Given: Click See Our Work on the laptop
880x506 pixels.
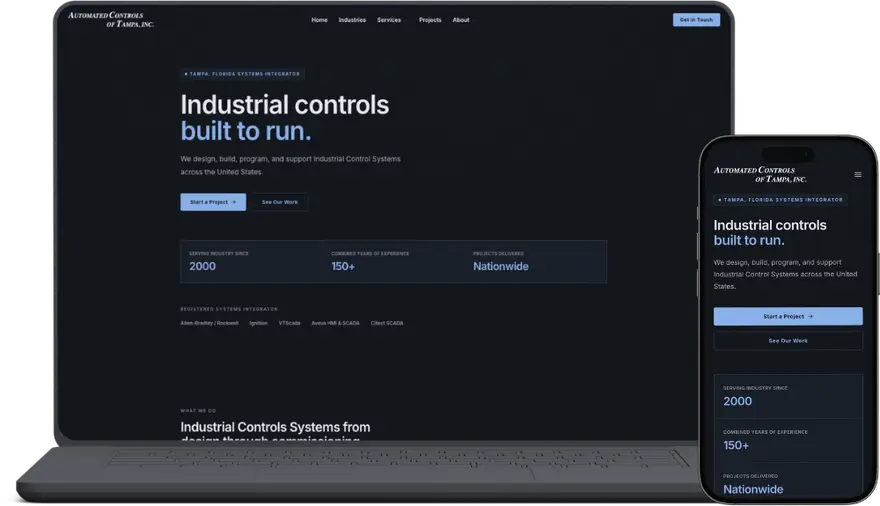Looking at the screenshot, I should tap(279, 202).
